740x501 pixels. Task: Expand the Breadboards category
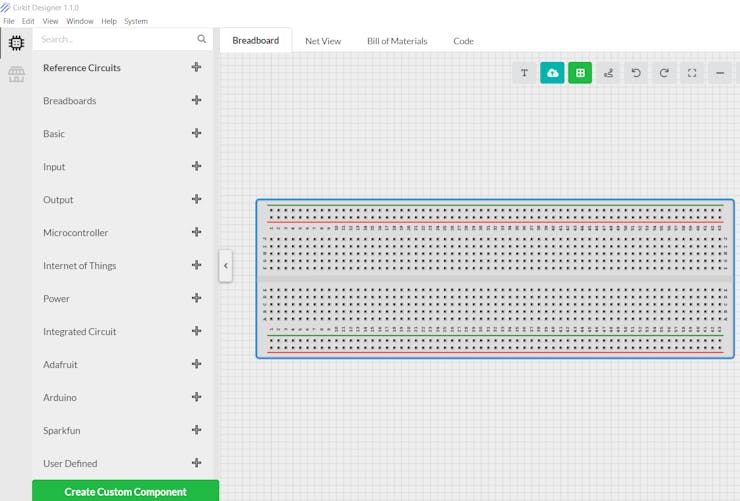click(x=197, y=100)
